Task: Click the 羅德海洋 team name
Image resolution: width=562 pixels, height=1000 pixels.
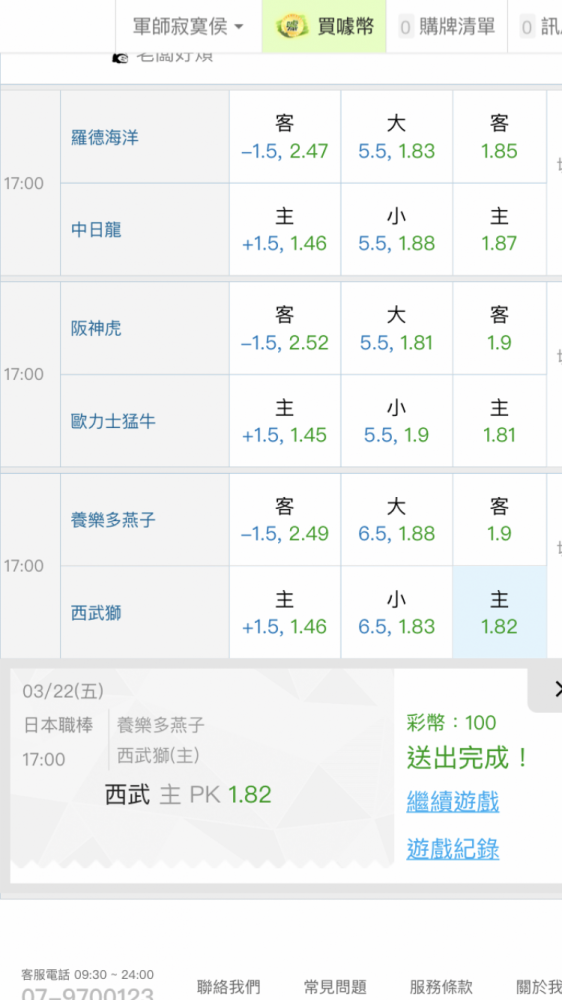Action: (105, 138)
